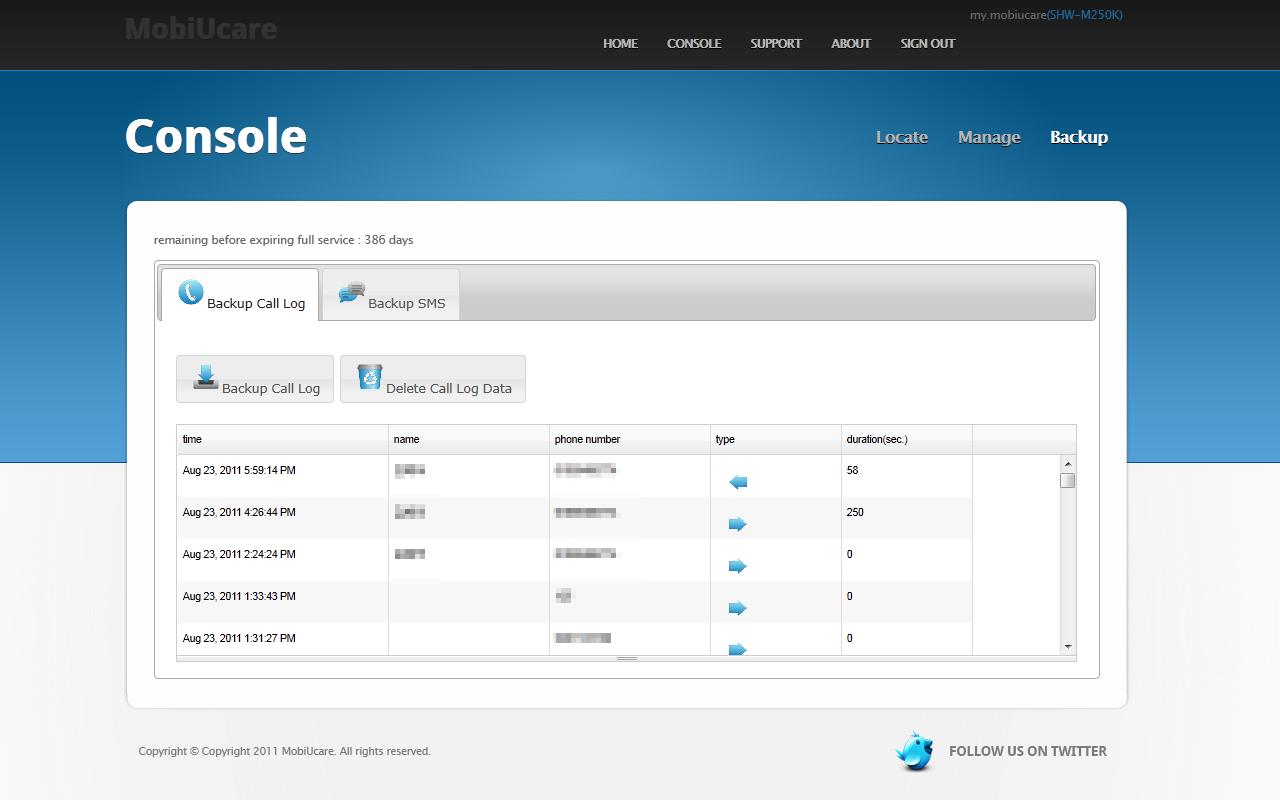This screenshot has height=800, width=1280.
Task: Click the download arrow icon on backup button
Action: [206, 377]
